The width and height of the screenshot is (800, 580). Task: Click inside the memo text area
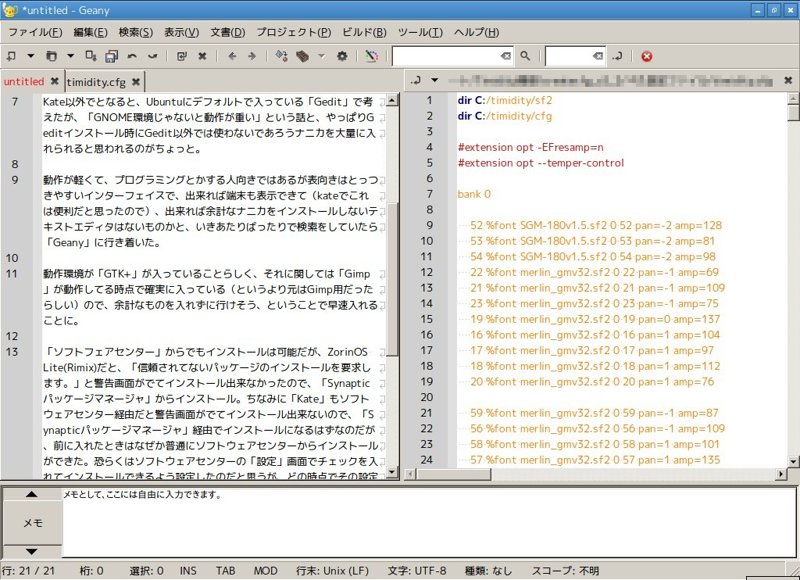coord(429,523)
